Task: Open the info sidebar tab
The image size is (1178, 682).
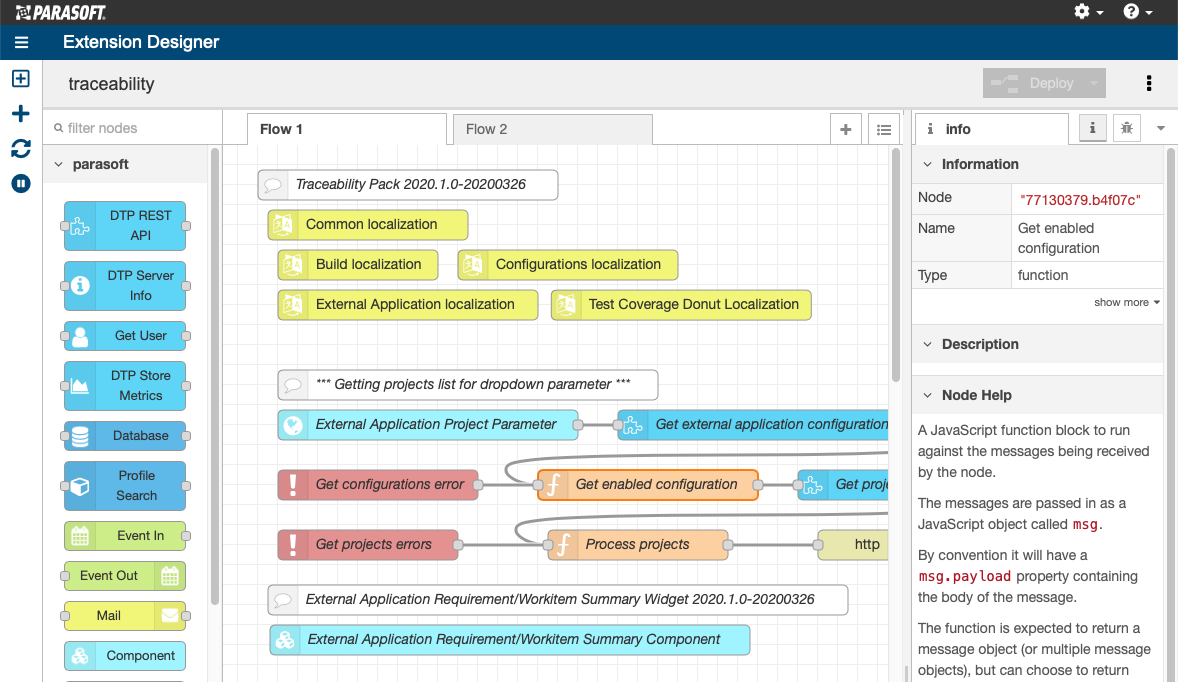Action: 992,129
